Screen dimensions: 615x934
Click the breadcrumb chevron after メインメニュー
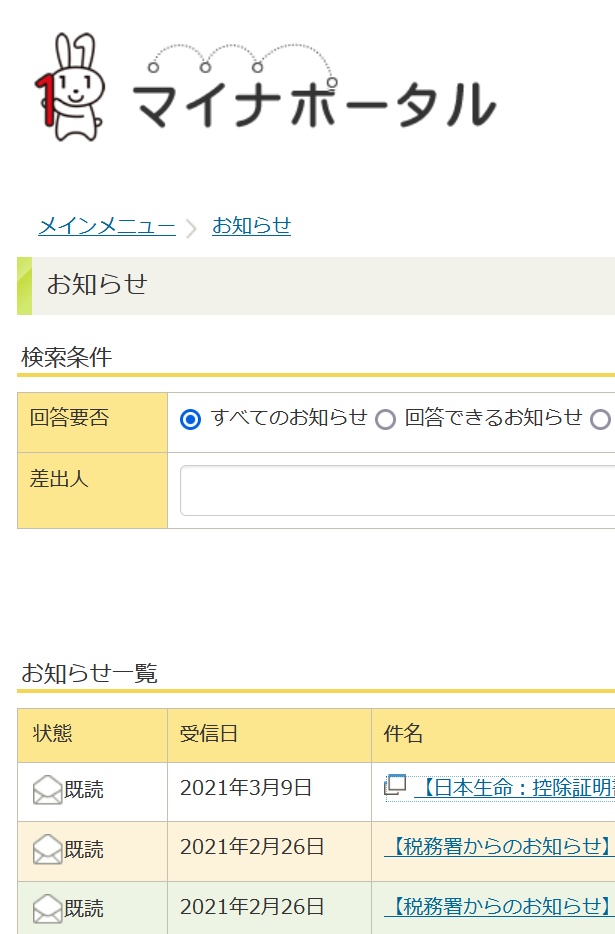pos(192,228)
